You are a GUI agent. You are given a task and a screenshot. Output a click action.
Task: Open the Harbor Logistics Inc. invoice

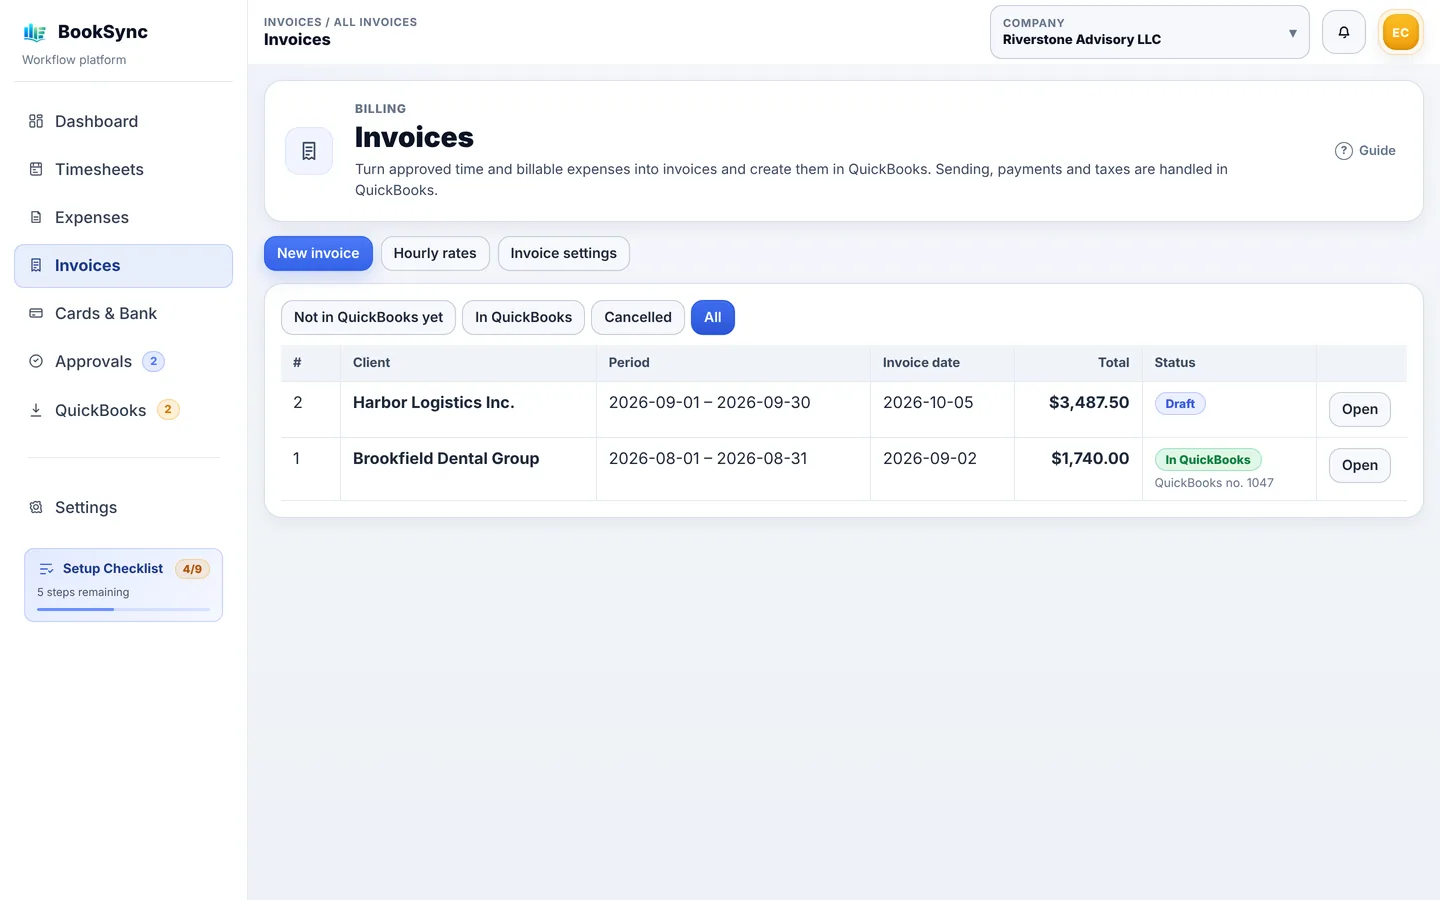click(x=1360, y=409)
